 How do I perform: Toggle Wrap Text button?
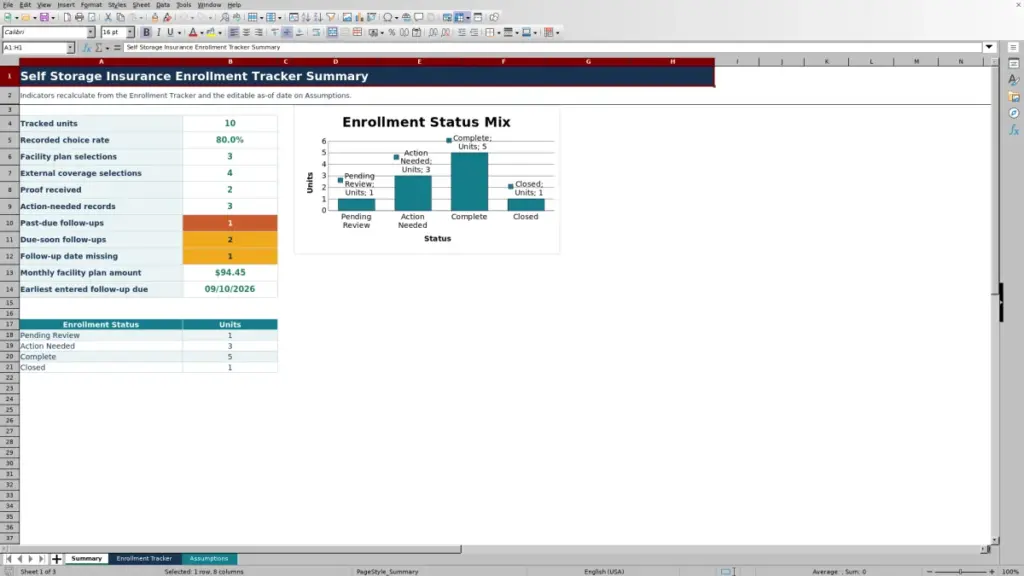pyautogui.click(x=316, y=33)
